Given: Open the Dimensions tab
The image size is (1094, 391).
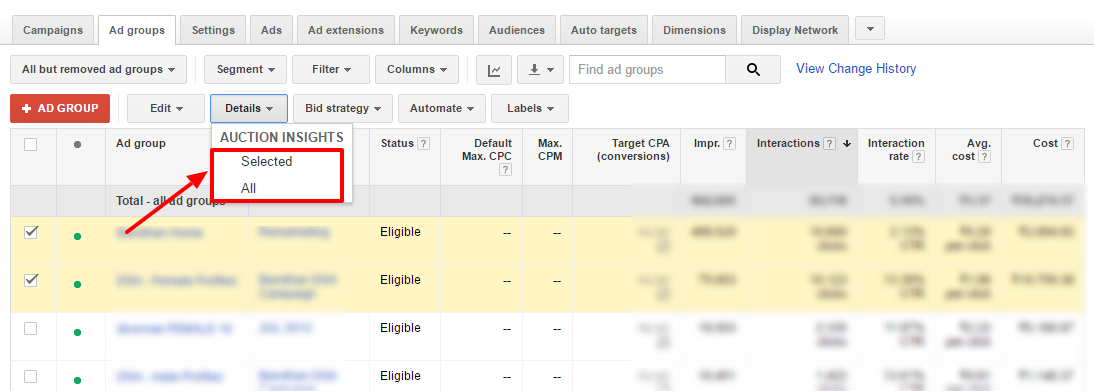Looking at the screenshot, I should (694, 31).
